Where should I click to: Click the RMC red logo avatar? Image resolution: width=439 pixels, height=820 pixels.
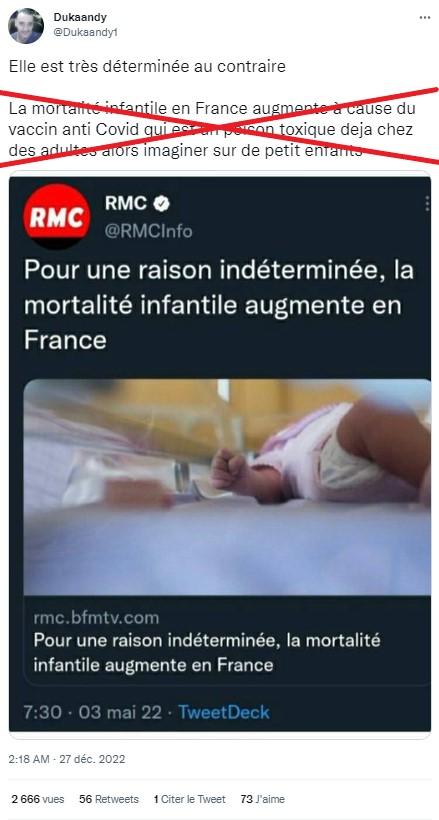coord(57,216)
